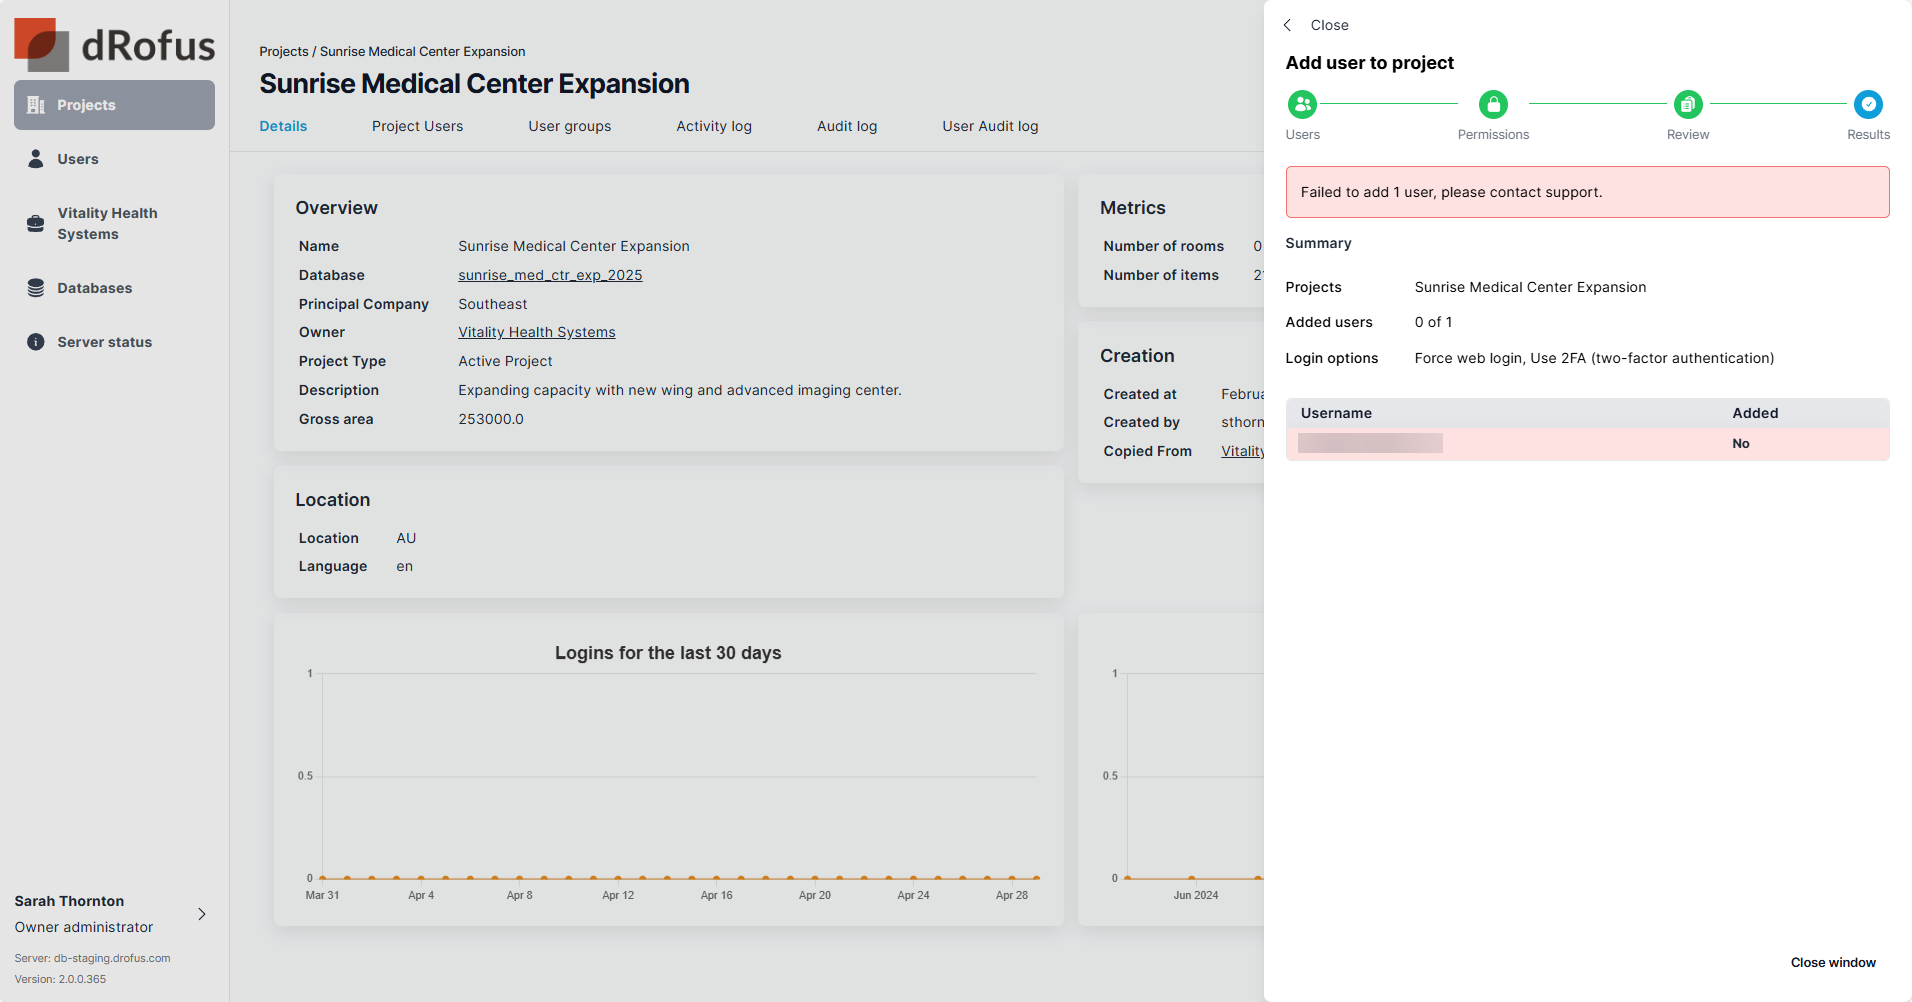The height and width of the screenshot is (1002, 1912).
Task: Click the Sunrise Medical Center Expansion page title
Action: coord(474,84)
